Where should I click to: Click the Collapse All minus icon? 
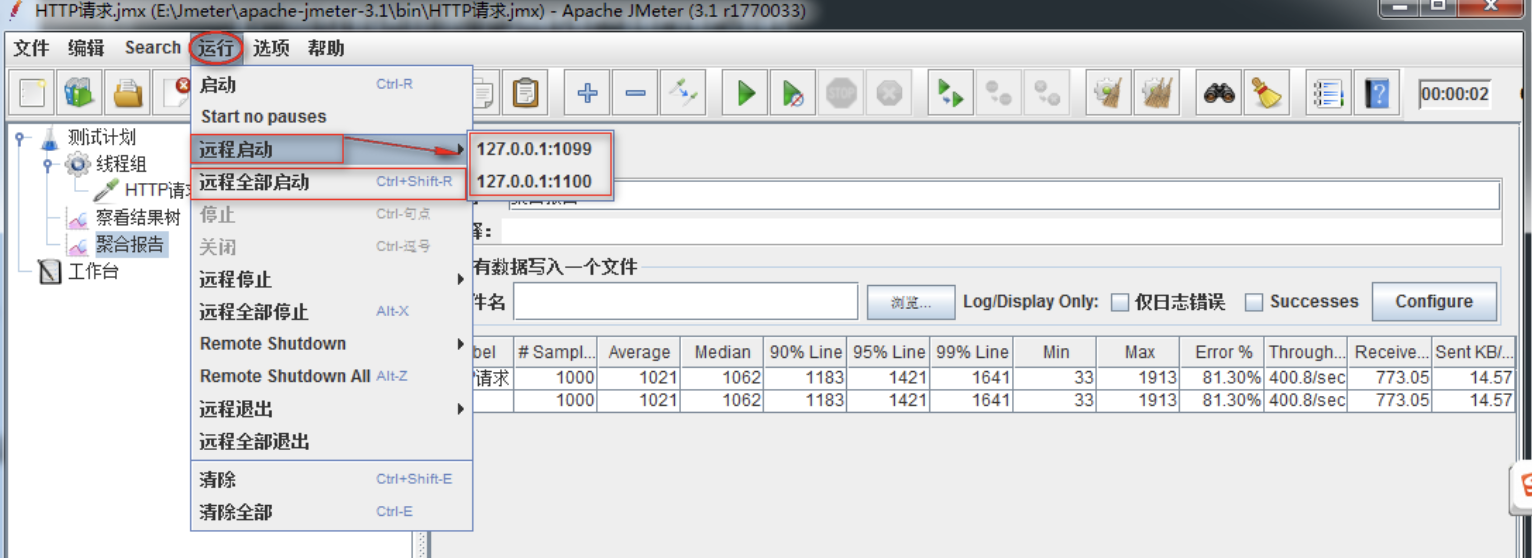635,94
